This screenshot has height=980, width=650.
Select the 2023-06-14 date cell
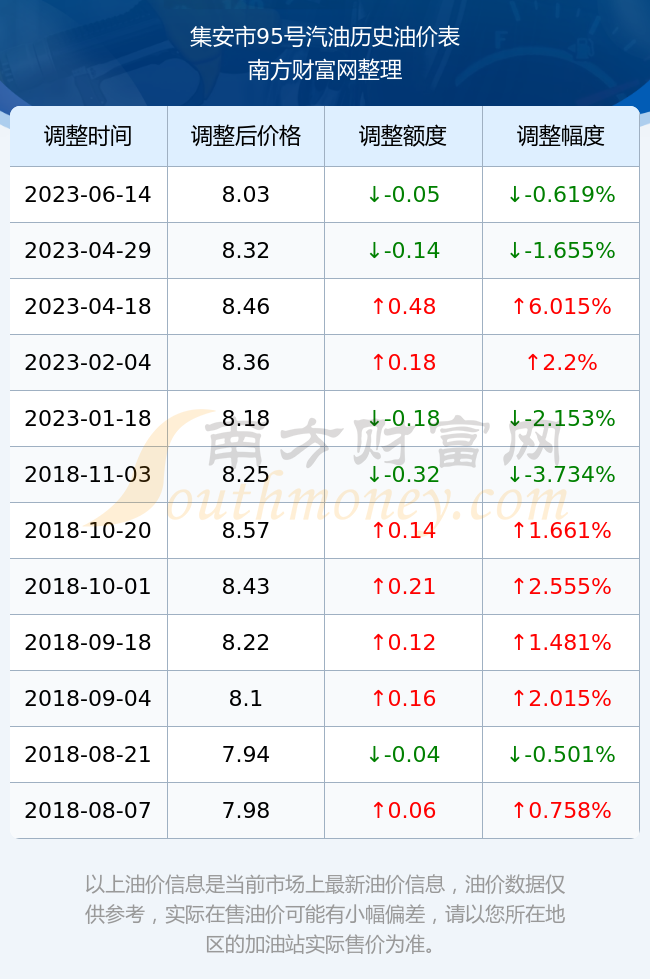tap(88, 194)
